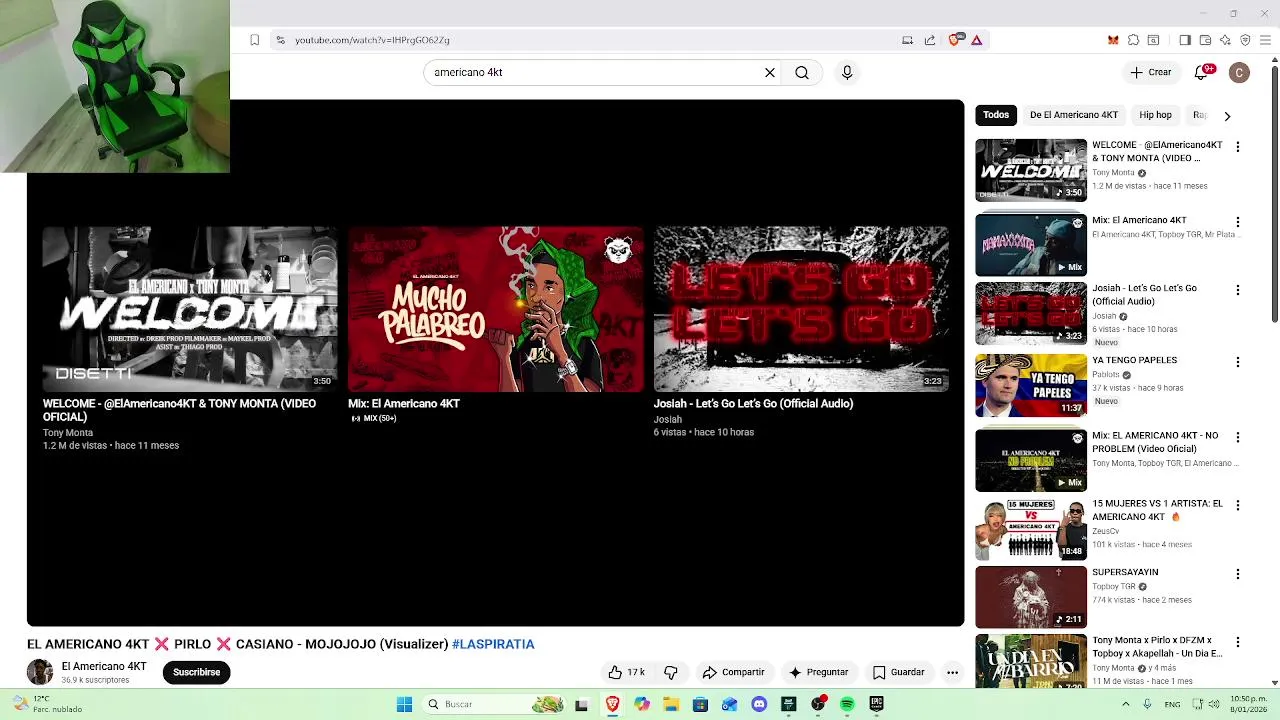Screen dimensions: 1280x720
Task: Open more actions ellipsis below video
Action: [x=952, y=672]
